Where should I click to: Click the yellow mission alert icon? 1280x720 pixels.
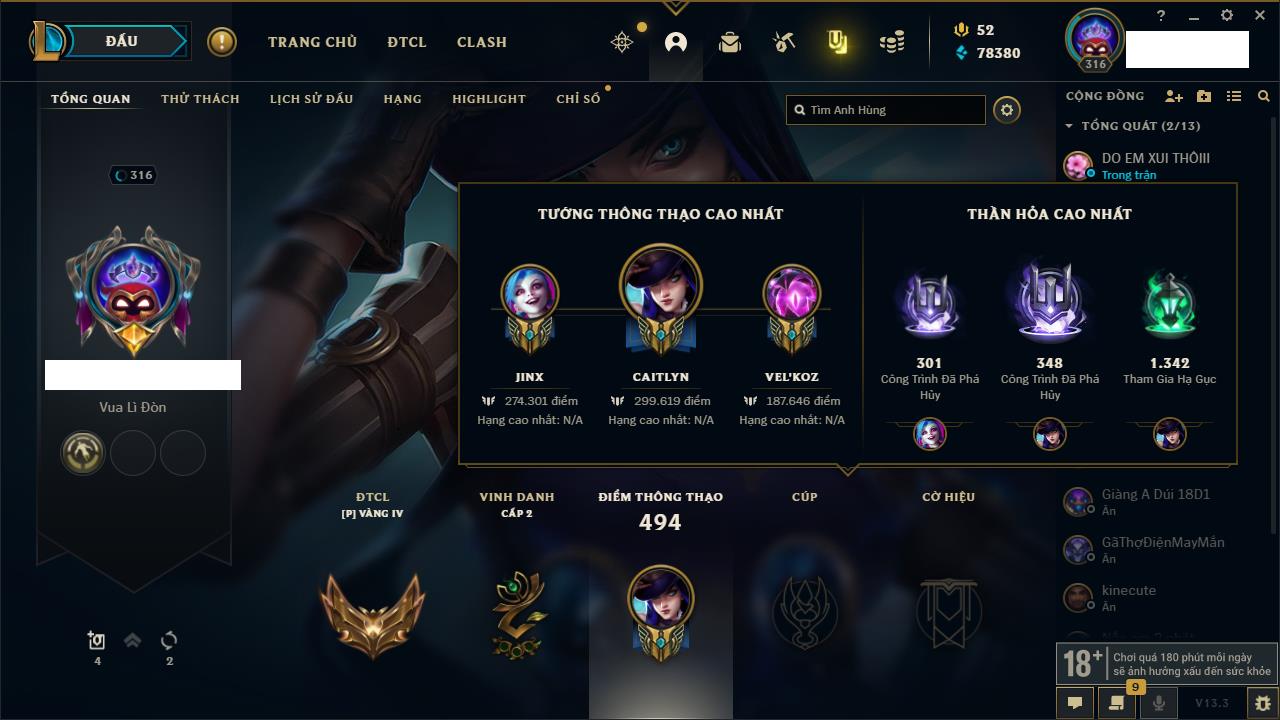pyautogui.click(x=222, y=42)
